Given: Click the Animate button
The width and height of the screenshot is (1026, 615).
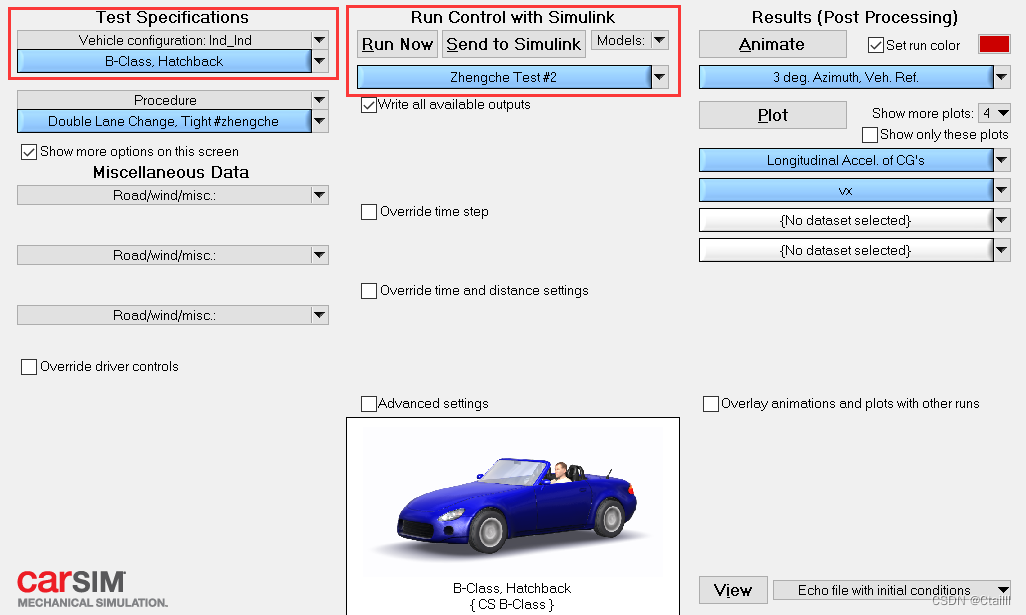Looking at the screenshot, I should point(772,44).
